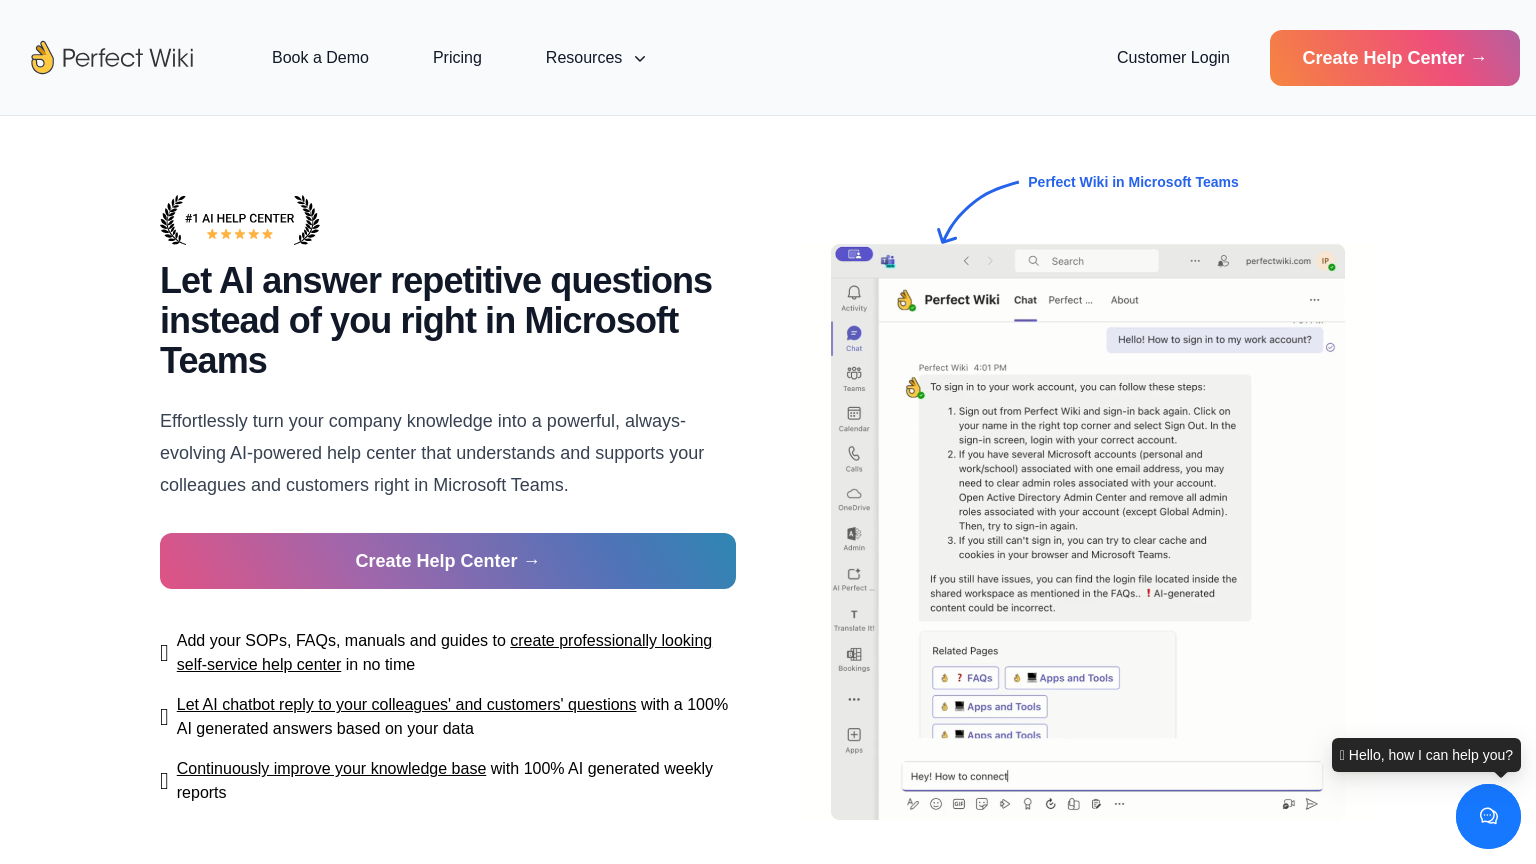Click the Search field in Teams header

[1087, 261]
